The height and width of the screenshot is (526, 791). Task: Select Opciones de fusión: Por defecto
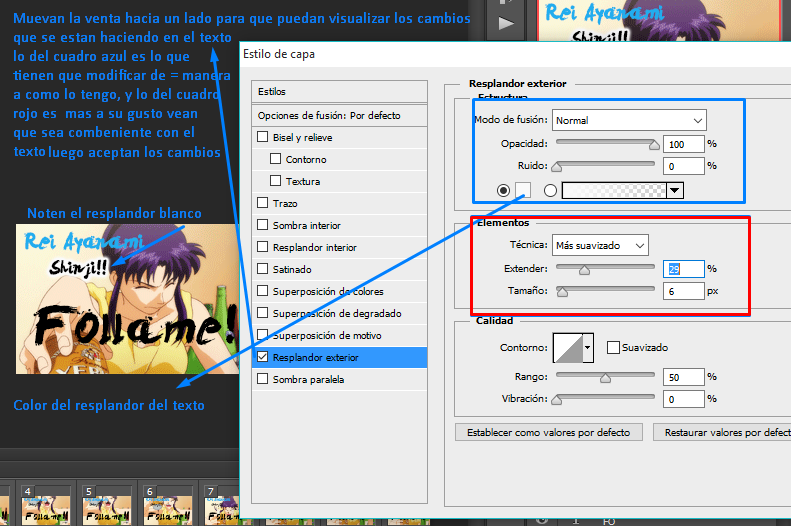click(x=340, y=115)
